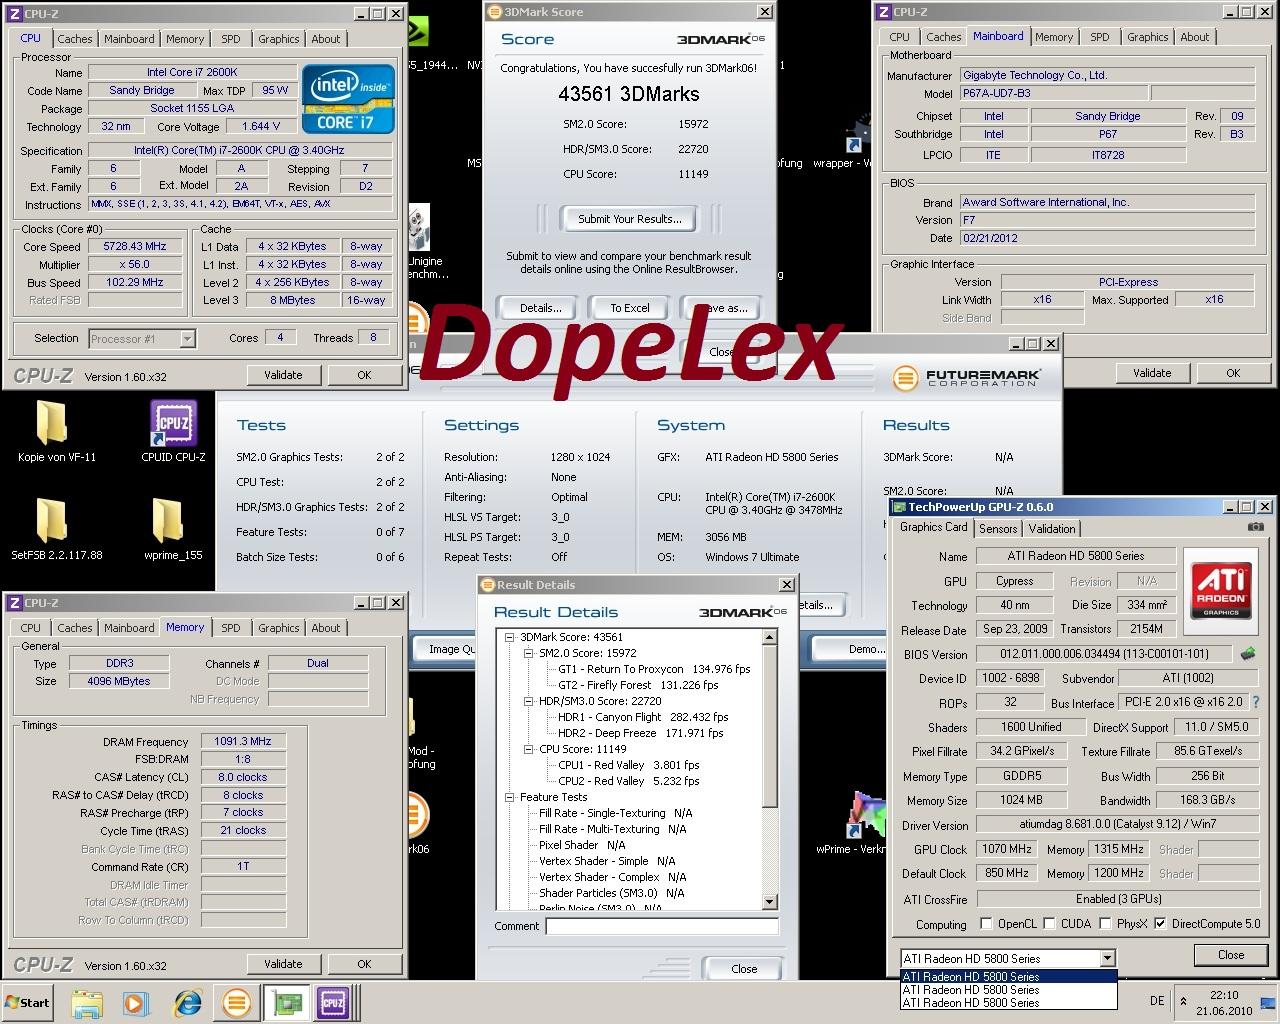The width and height of the screenshot is (1280, 1024).
Task: Click the ATI Radeon logo in GPU-Z
Action: point(1221,590)
